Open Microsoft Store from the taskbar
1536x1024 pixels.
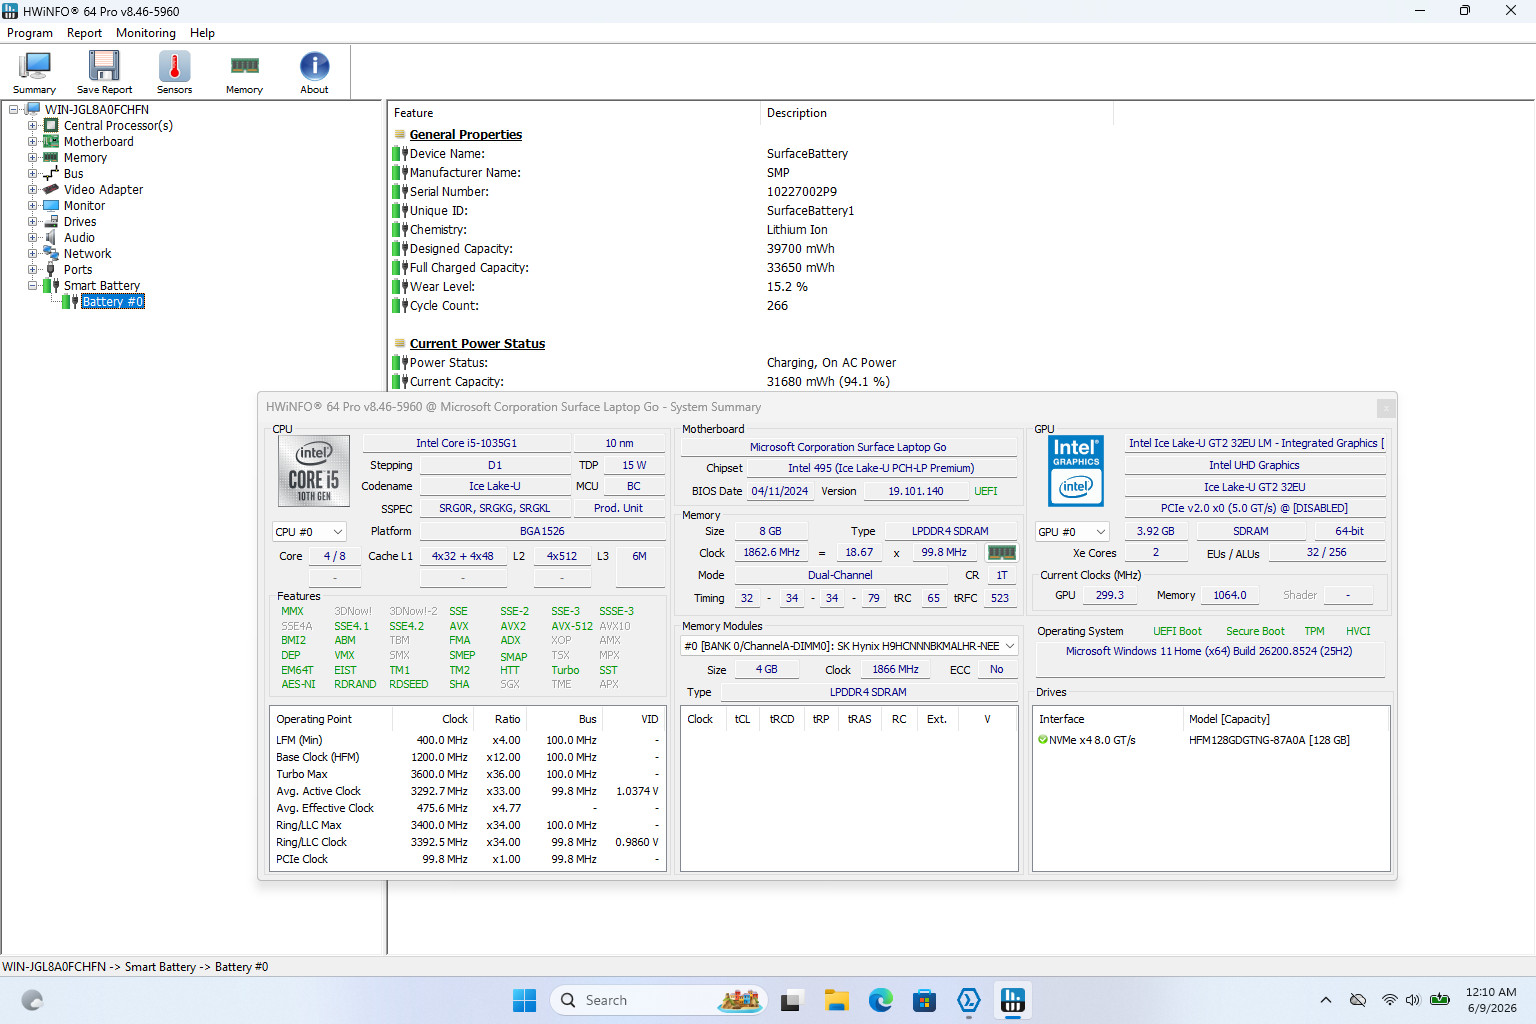coord(924,1000)
